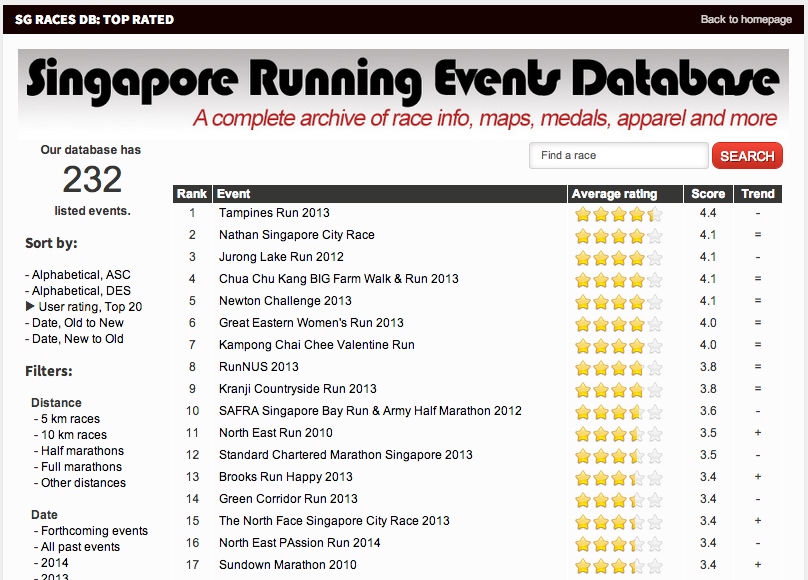808x580 pixels.
Task: Open SAFRA Singapore Bay Run & Army Half Marathon
Action: point(371,411)
